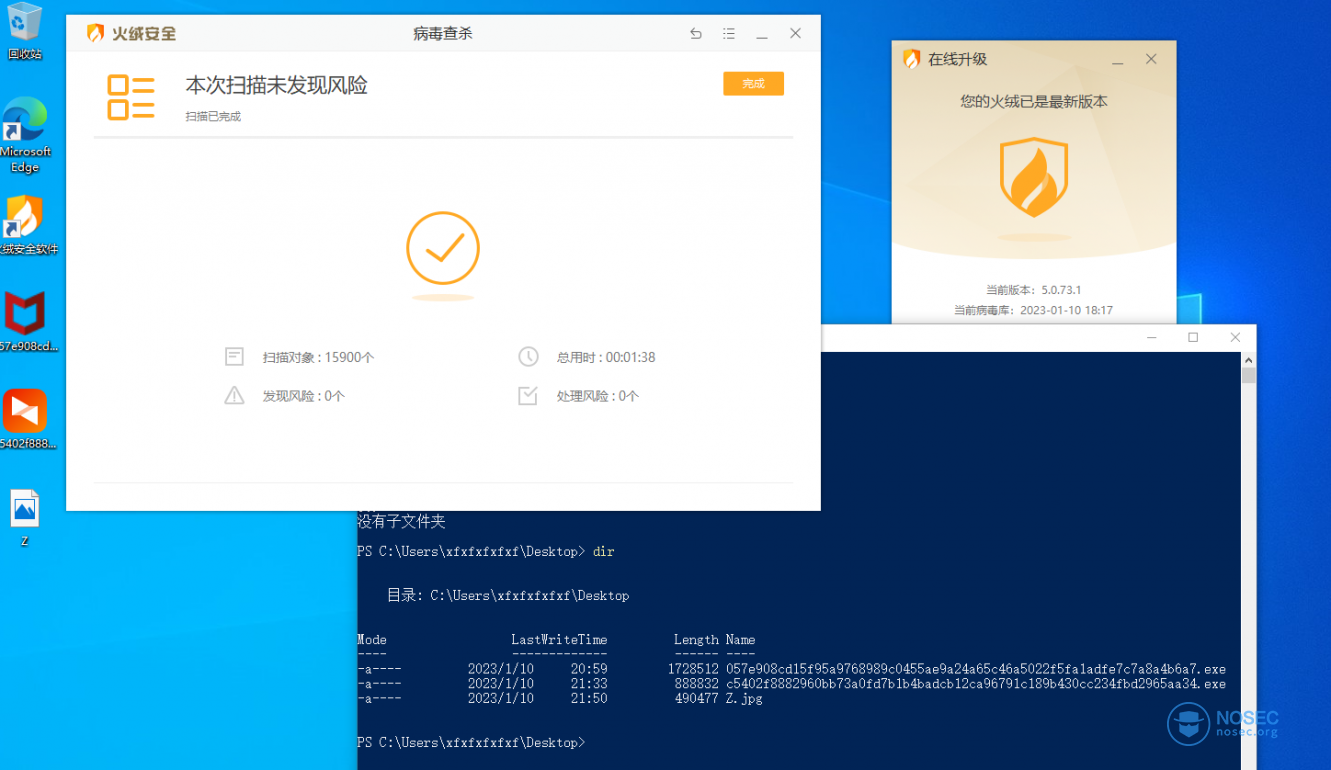Screen dimensions: 1331x770
Task: Click the orange checkmark circle scan result
Action: [443, 249]
